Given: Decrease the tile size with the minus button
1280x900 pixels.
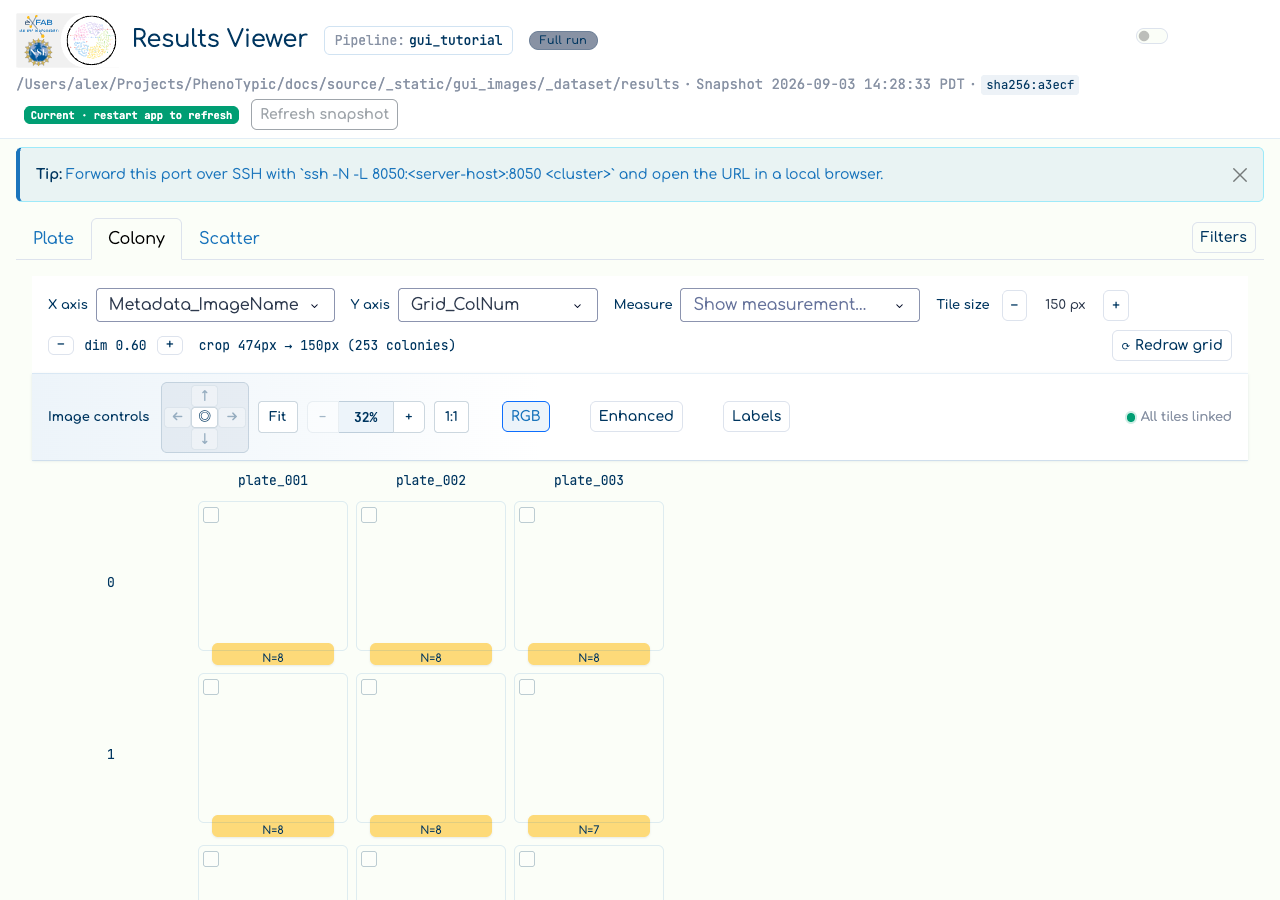Looking at the screenshot, I should coord(1014,305).
